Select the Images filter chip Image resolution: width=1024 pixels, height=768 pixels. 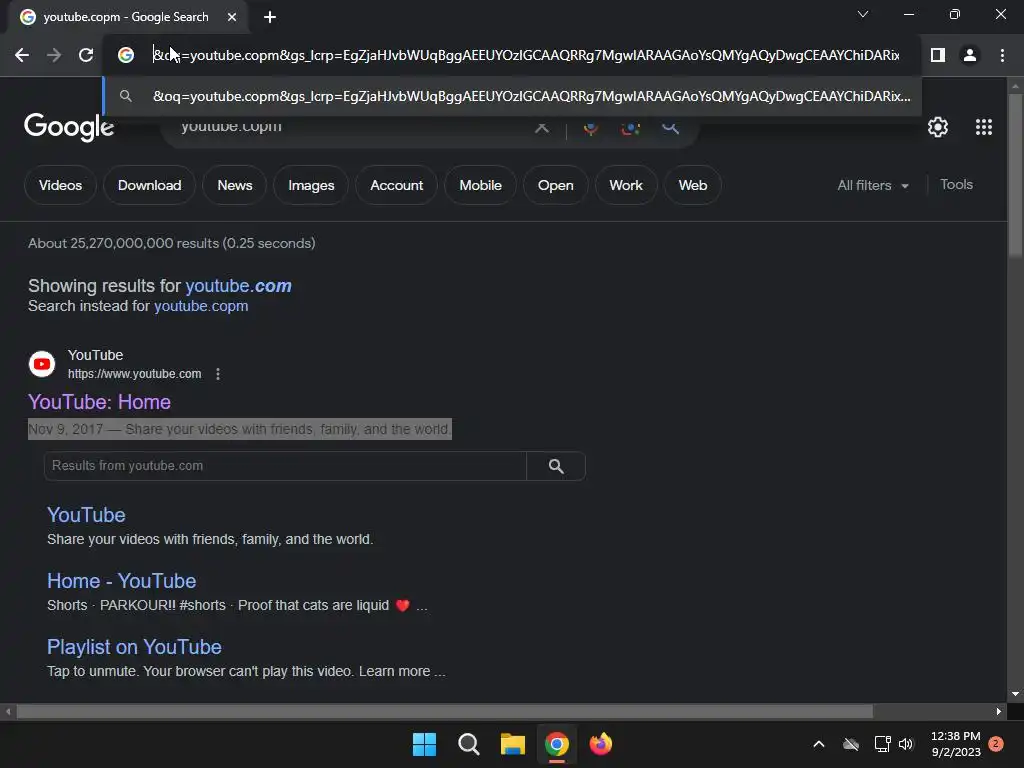tap(311, 185)
